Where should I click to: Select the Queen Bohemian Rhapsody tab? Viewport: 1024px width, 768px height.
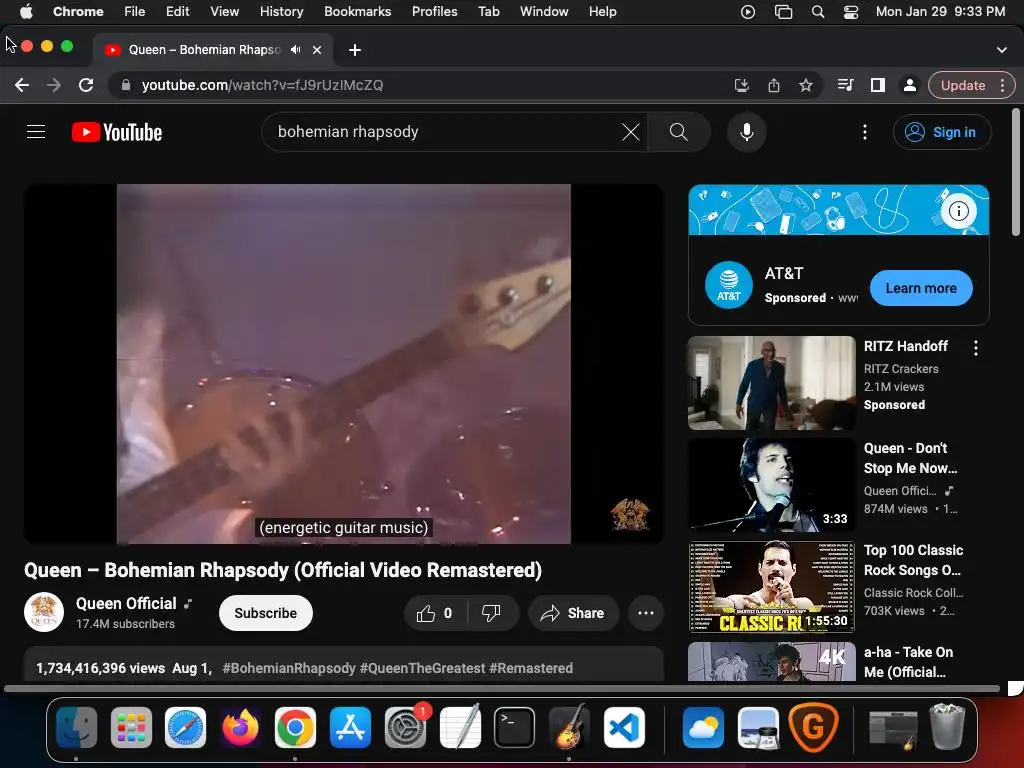[213, 50]
